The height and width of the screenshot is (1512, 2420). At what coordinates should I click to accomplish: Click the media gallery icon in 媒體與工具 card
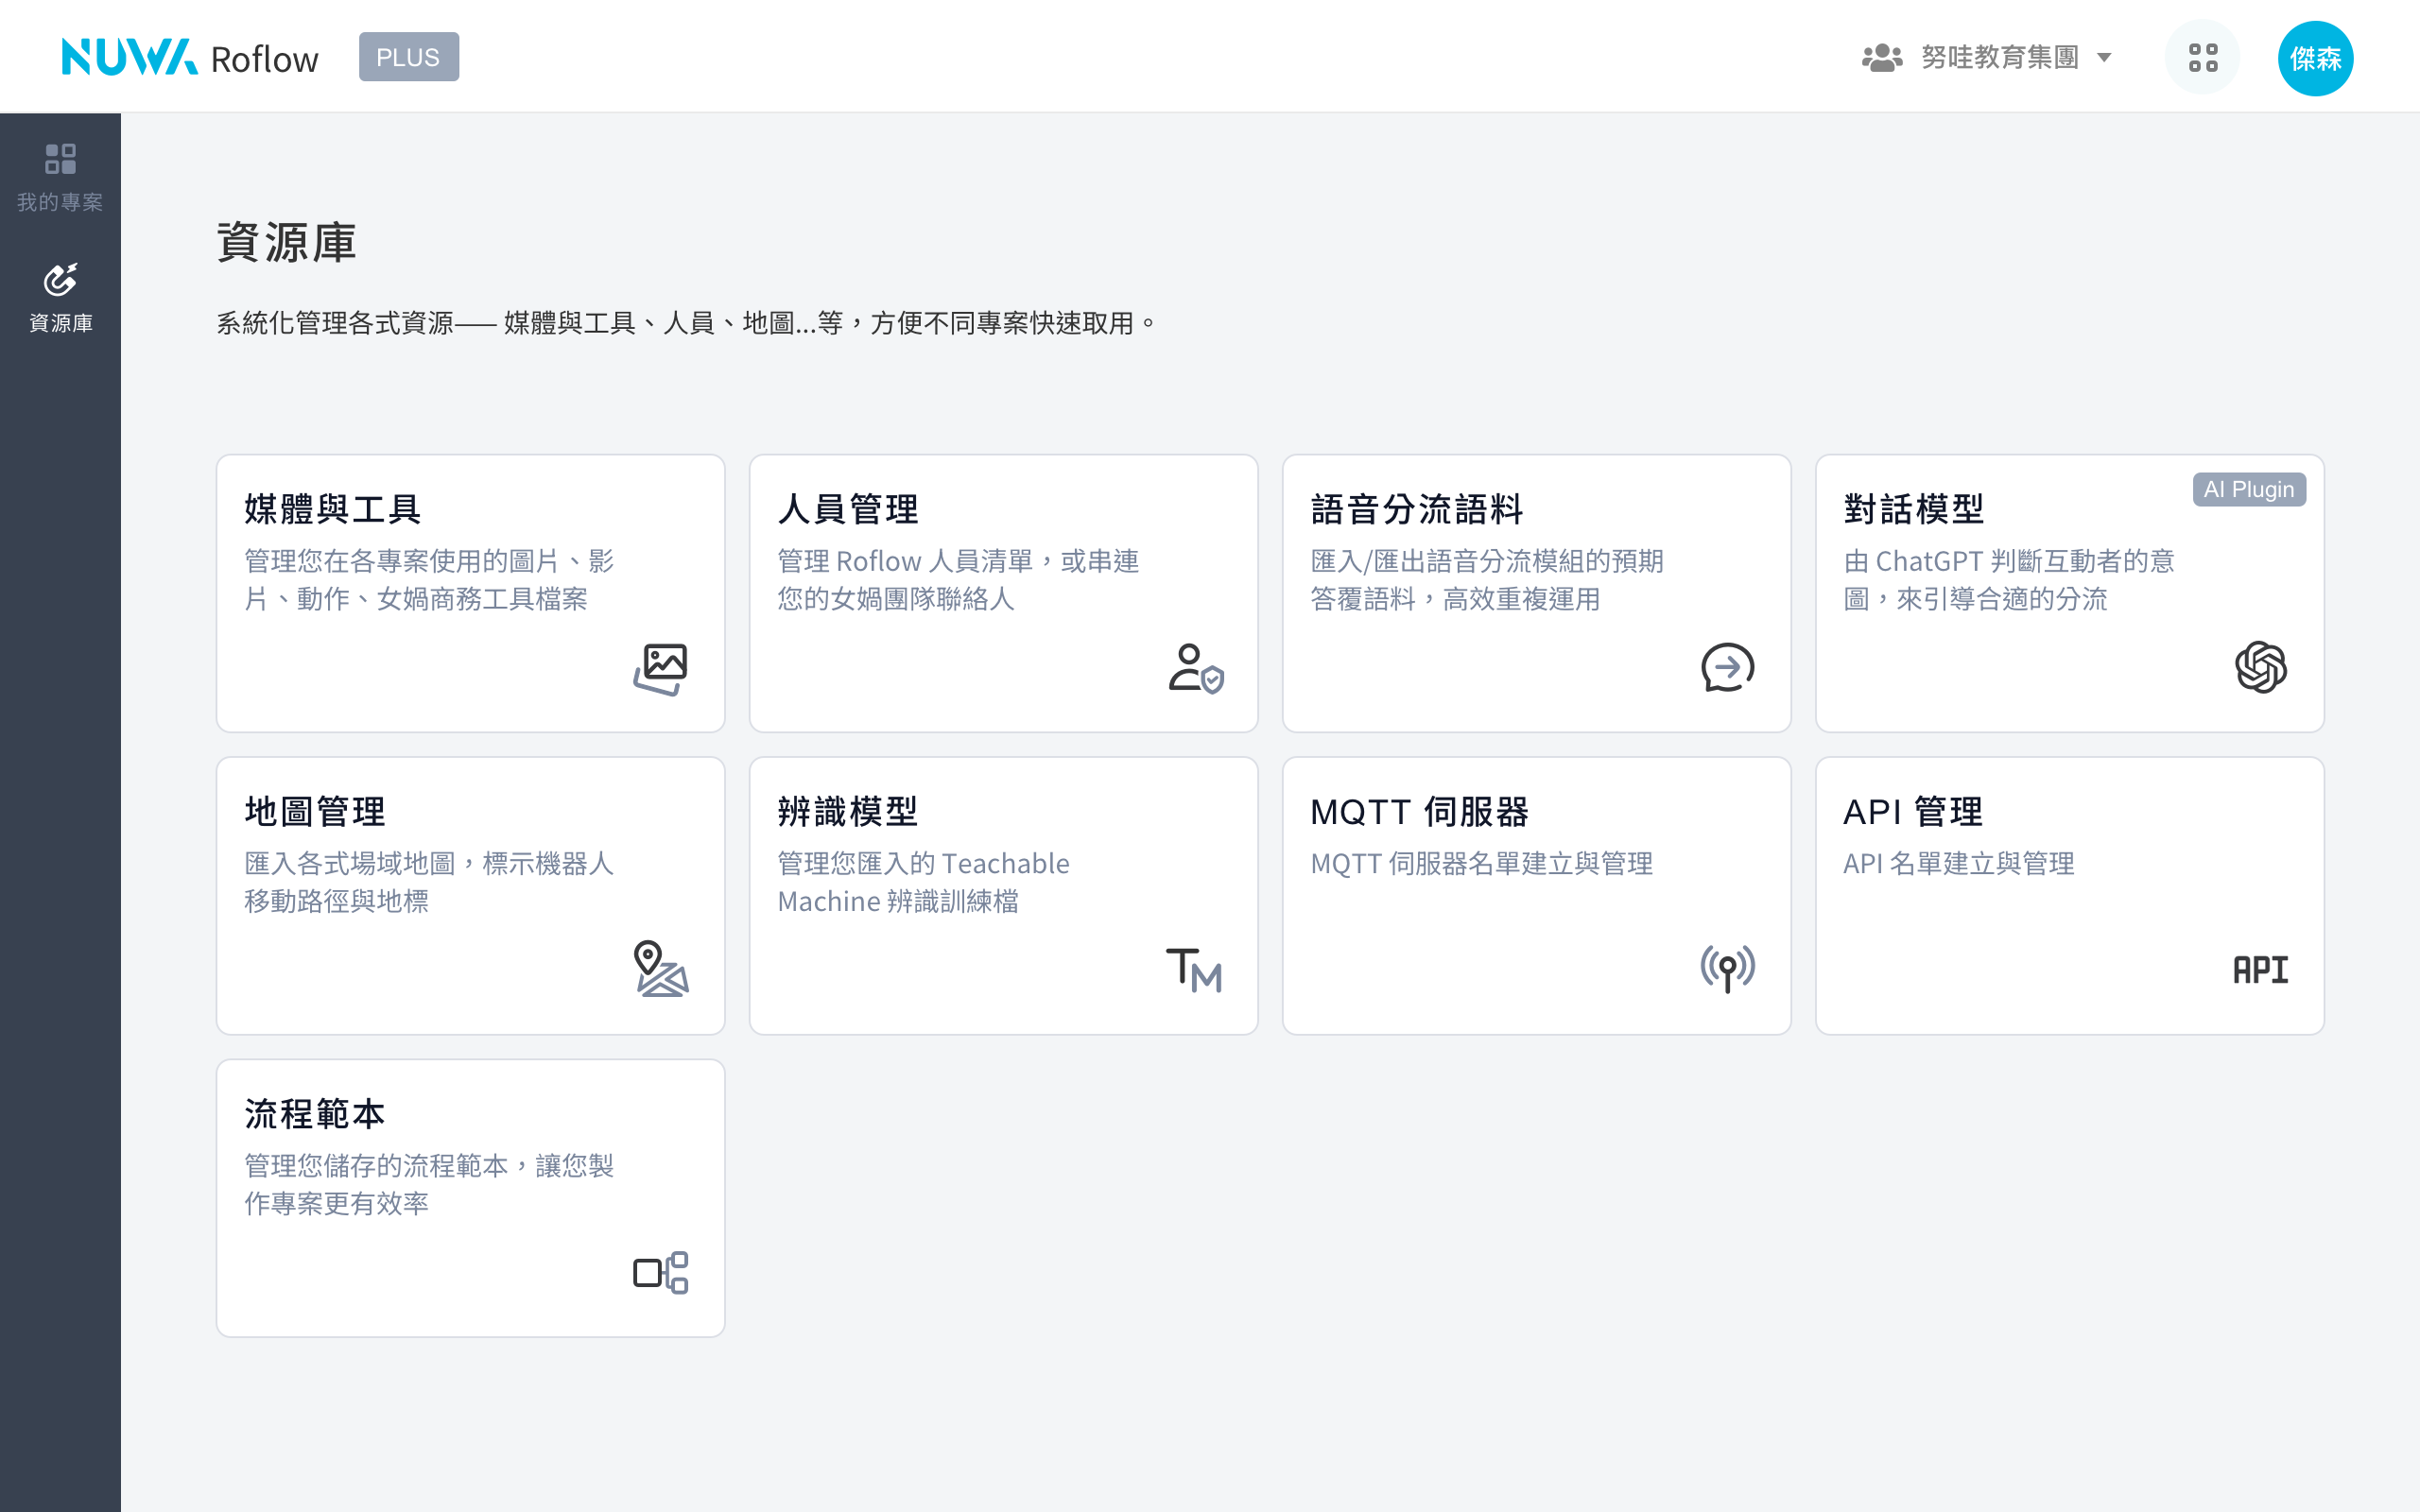[x=660, y=668]
